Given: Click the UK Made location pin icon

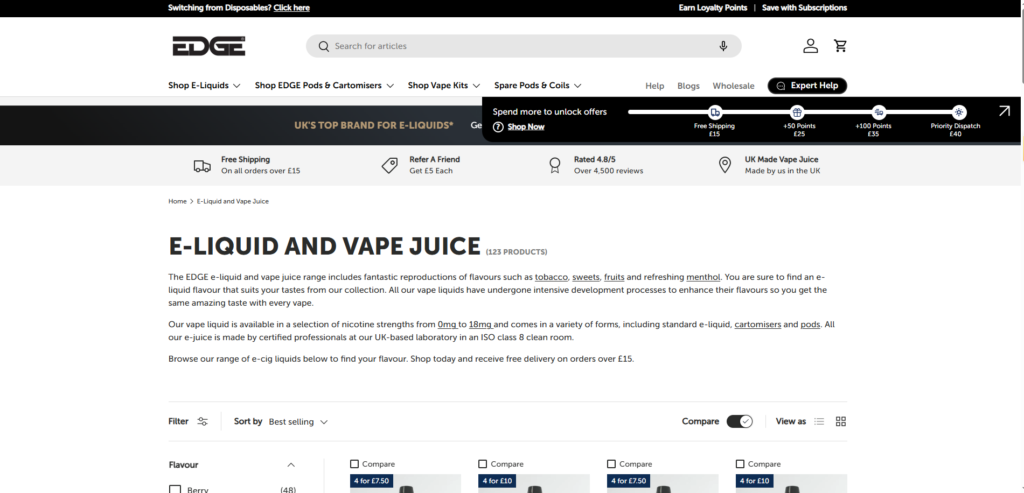Looking at the screenshot, I should click(x=724, y=165).
